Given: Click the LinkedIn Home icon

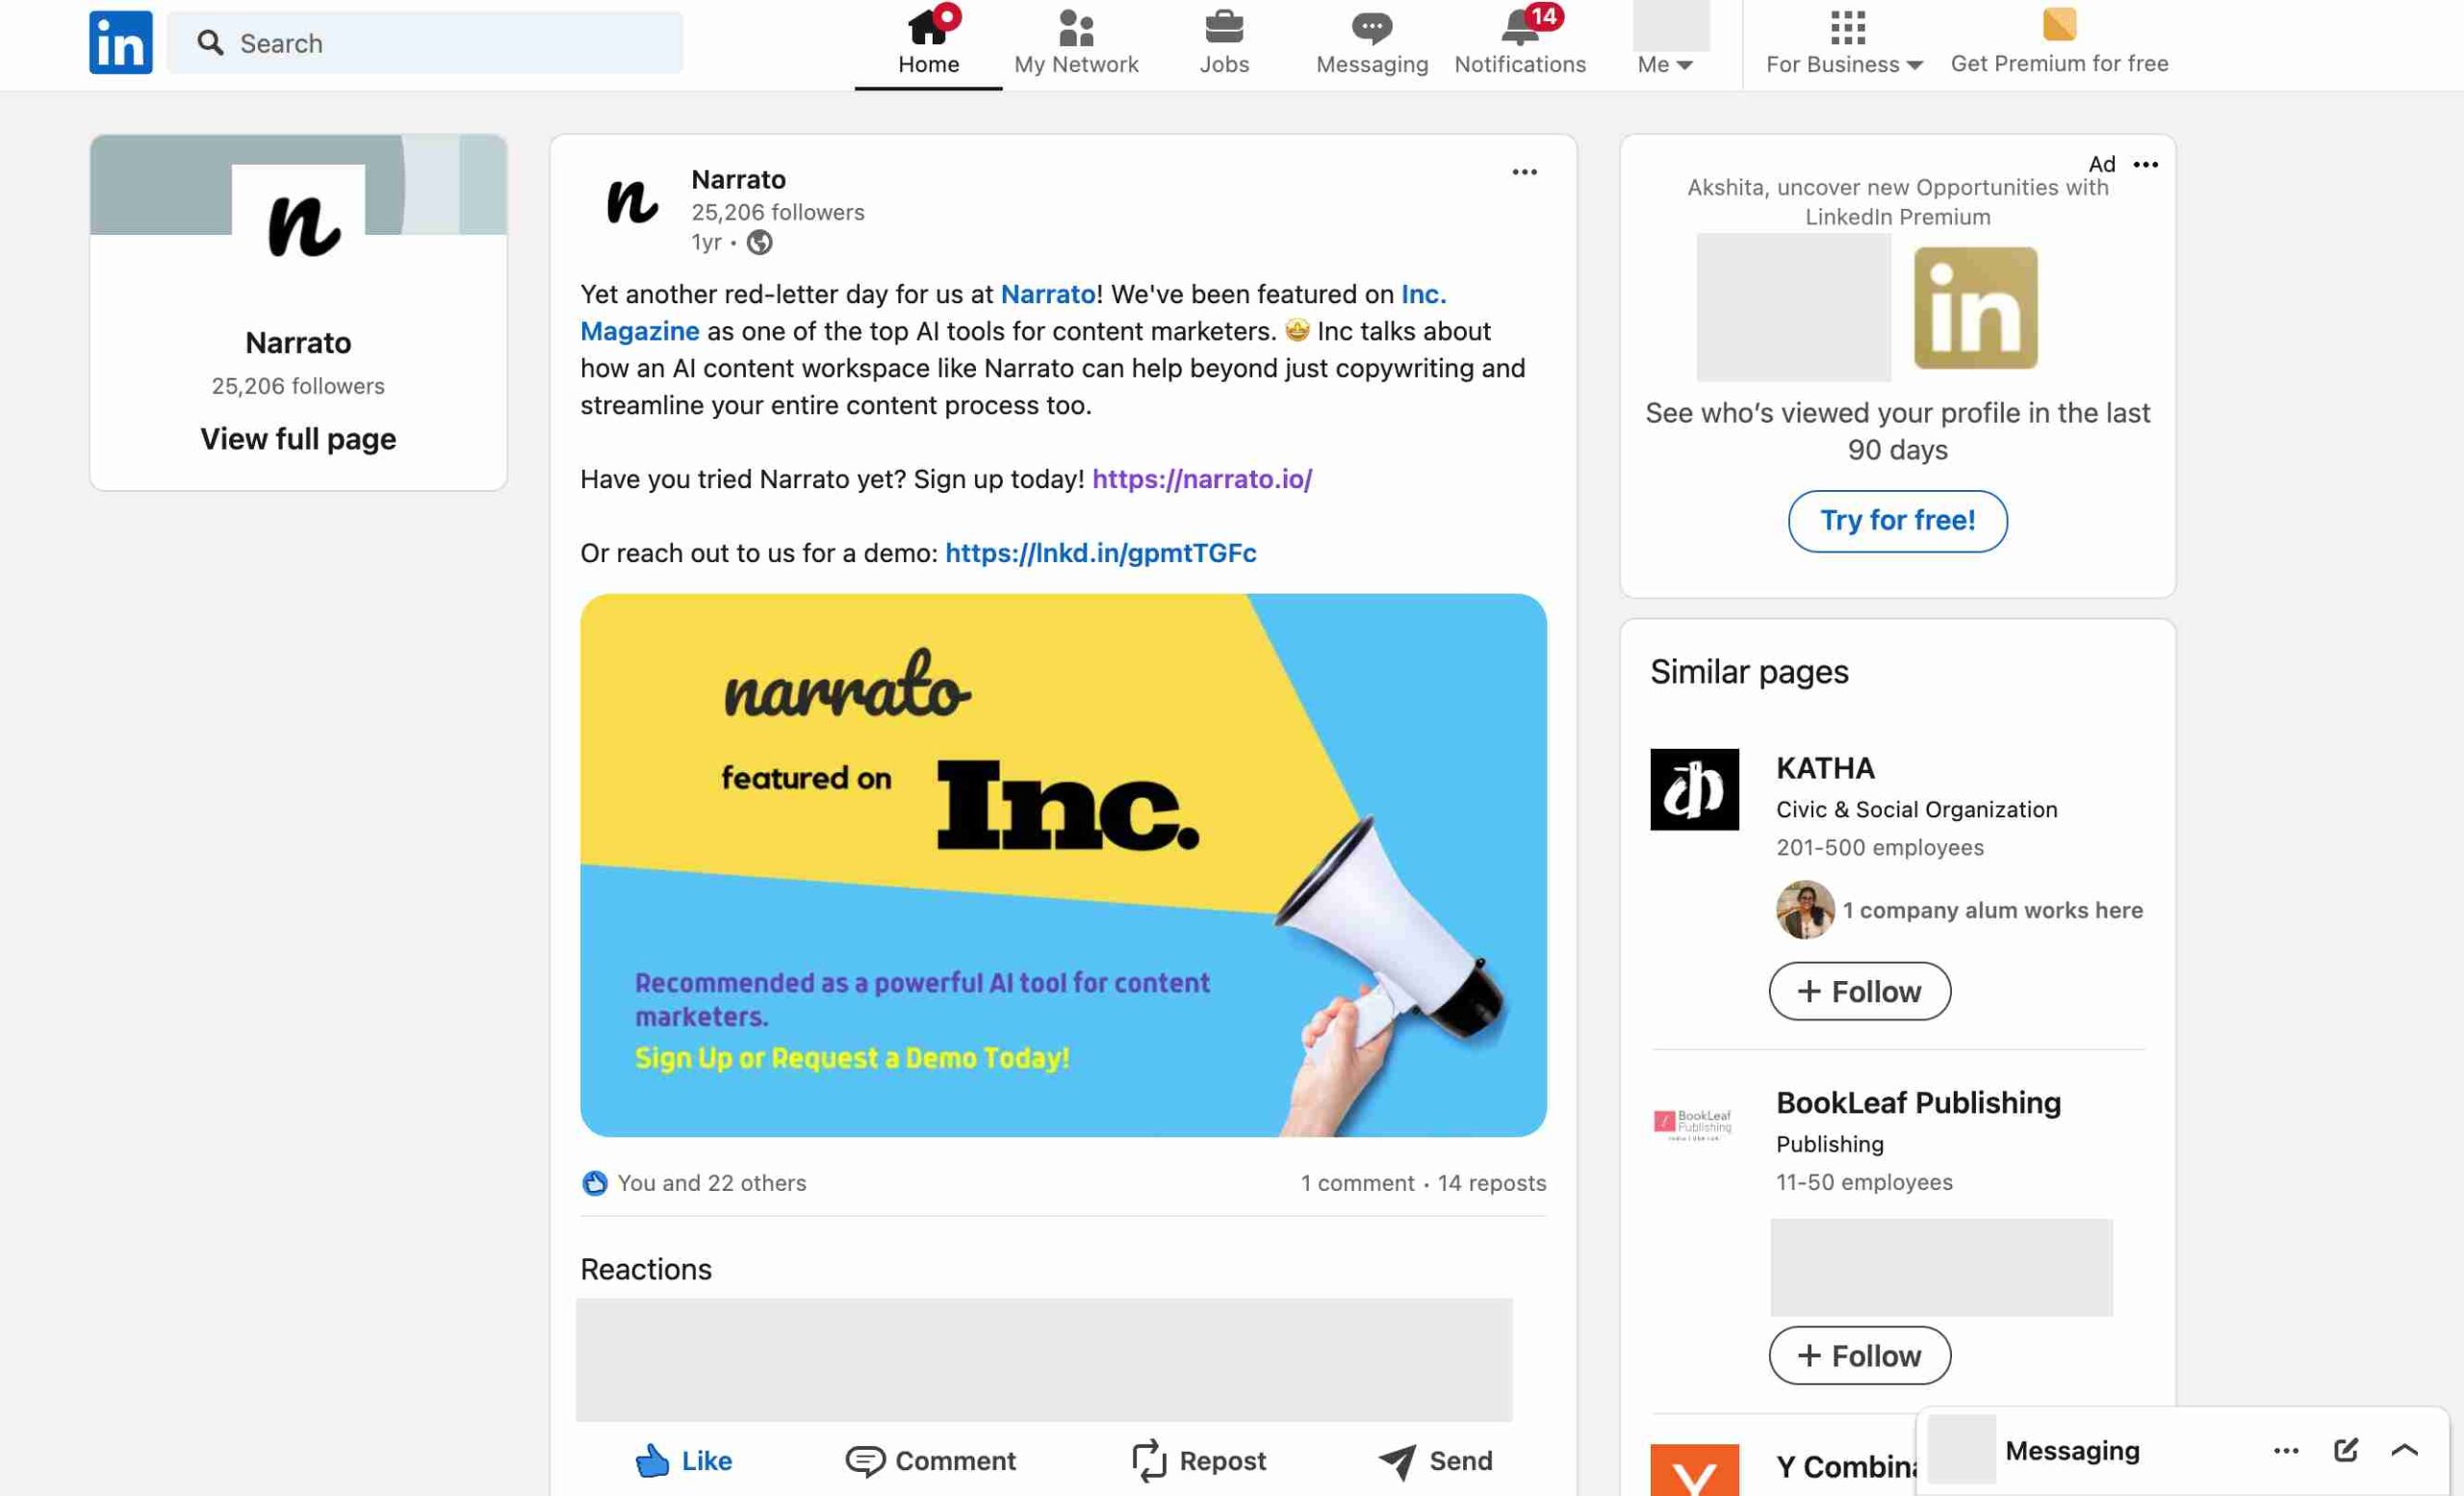Looking at the screenshot, I should click(928, 26).
